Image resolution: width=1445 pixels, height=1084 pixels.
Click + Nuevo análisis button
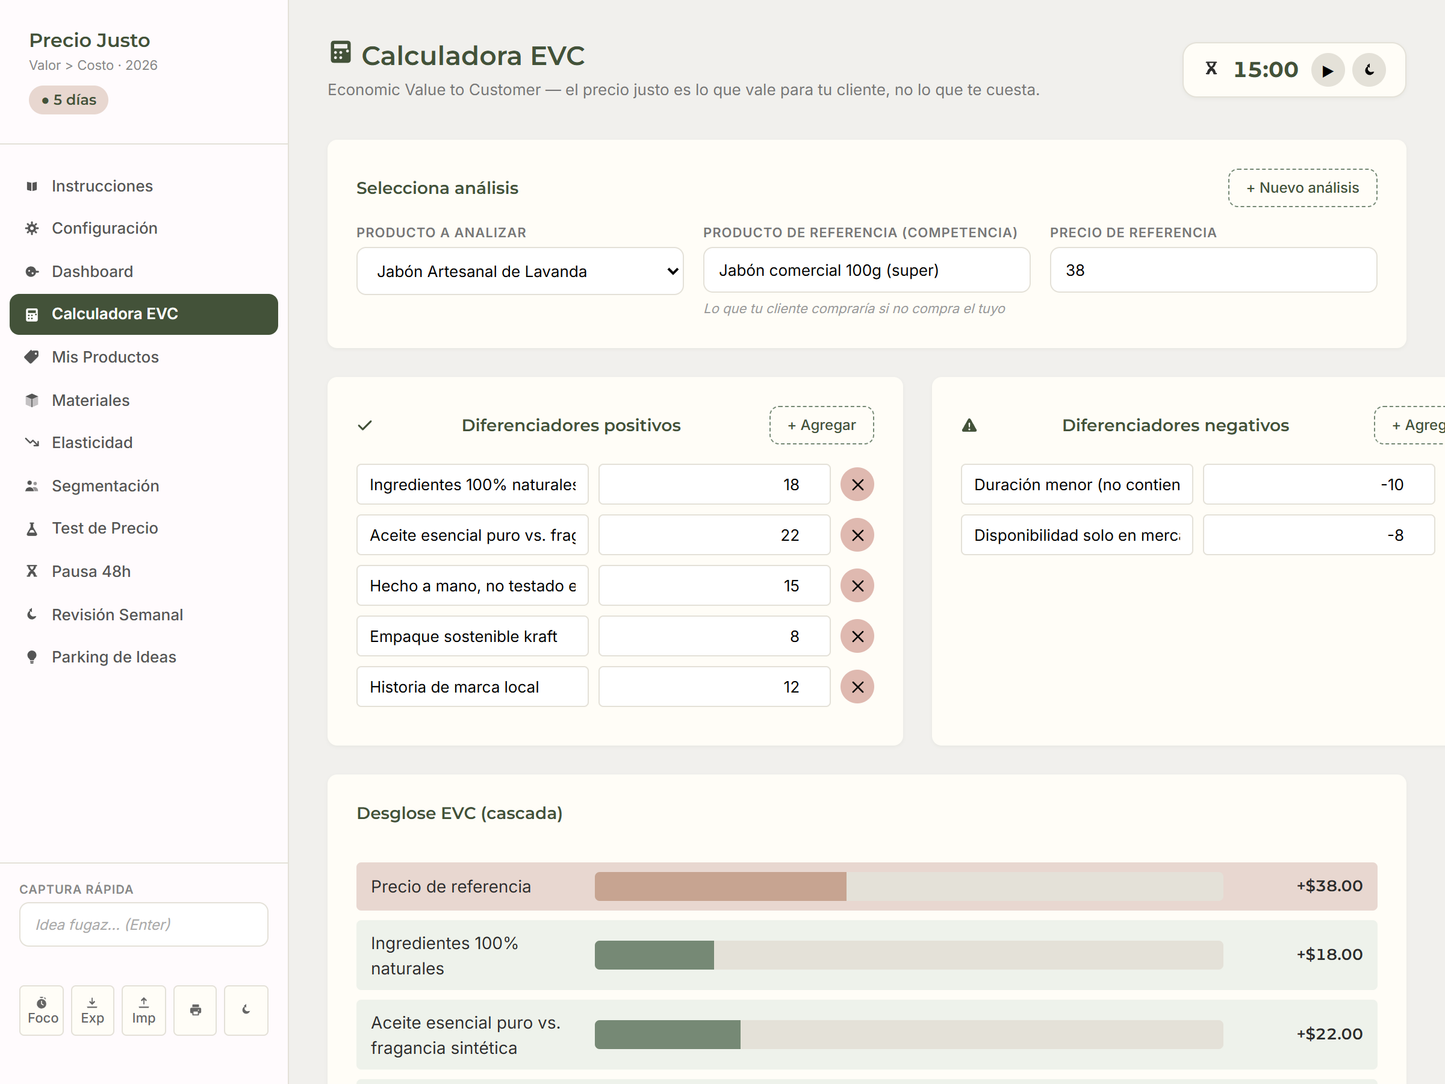click(x=1302, y=188)
